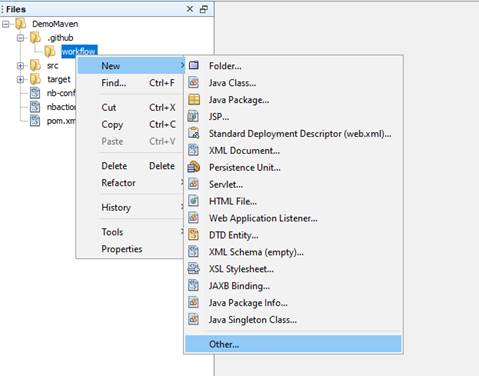Click the Java Singleton Class icon
479x376 pixels.
pyautogui.click(x=194, y=319)
